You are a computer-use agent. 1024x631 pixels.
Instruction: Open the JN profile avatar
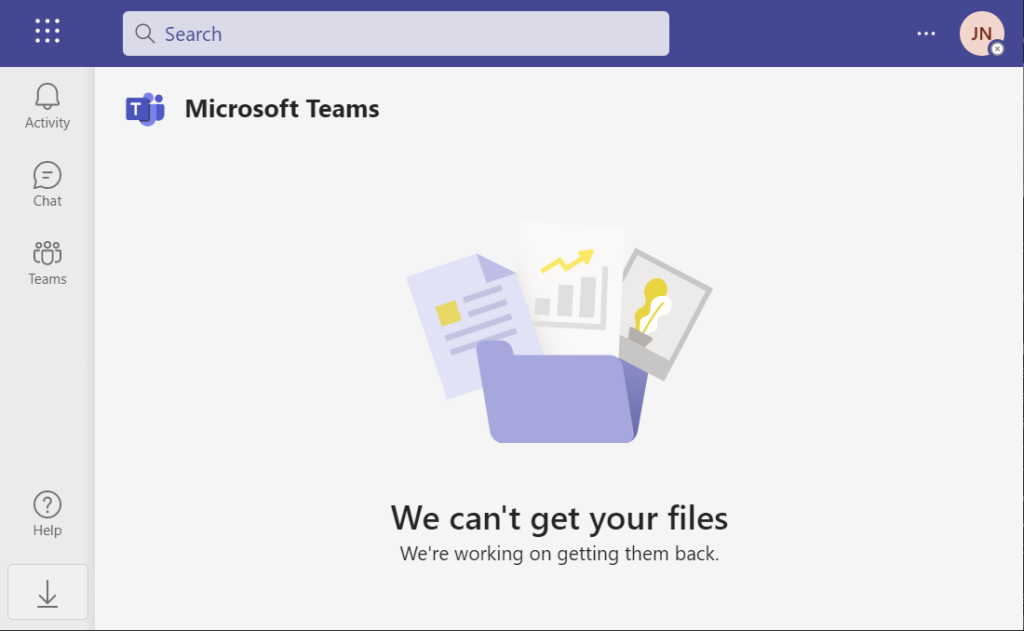pos(981,33)
